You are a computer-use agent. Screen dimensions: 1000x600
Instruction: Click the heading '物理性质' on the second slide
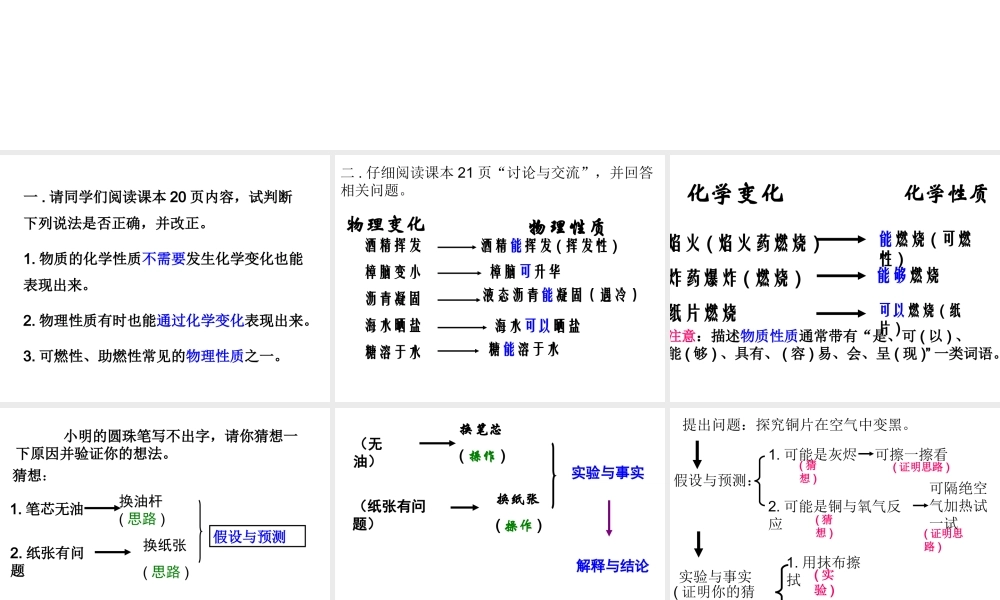coord(566,227)
